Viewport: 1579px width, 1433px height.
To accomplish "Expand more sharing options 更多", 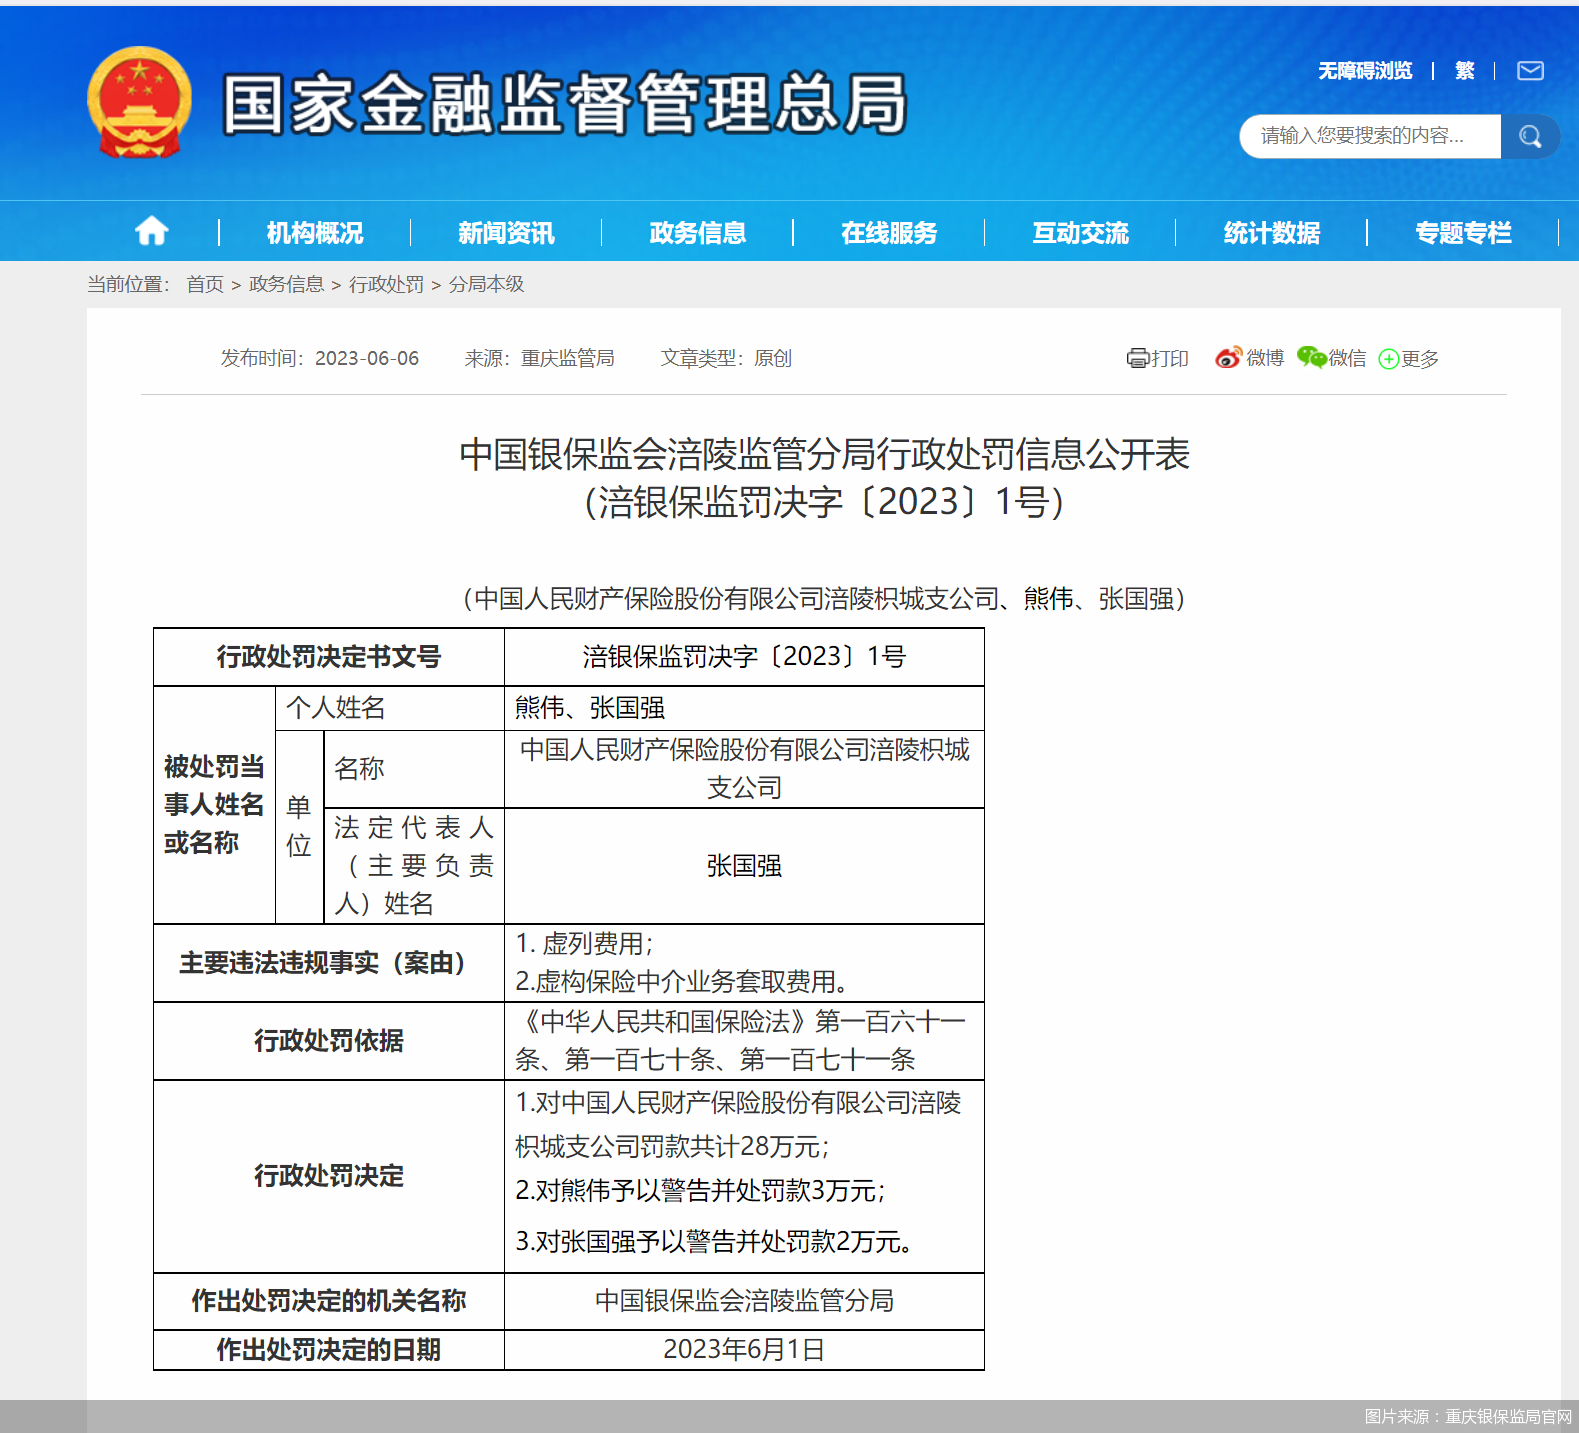I will [x=1409, y=359].
